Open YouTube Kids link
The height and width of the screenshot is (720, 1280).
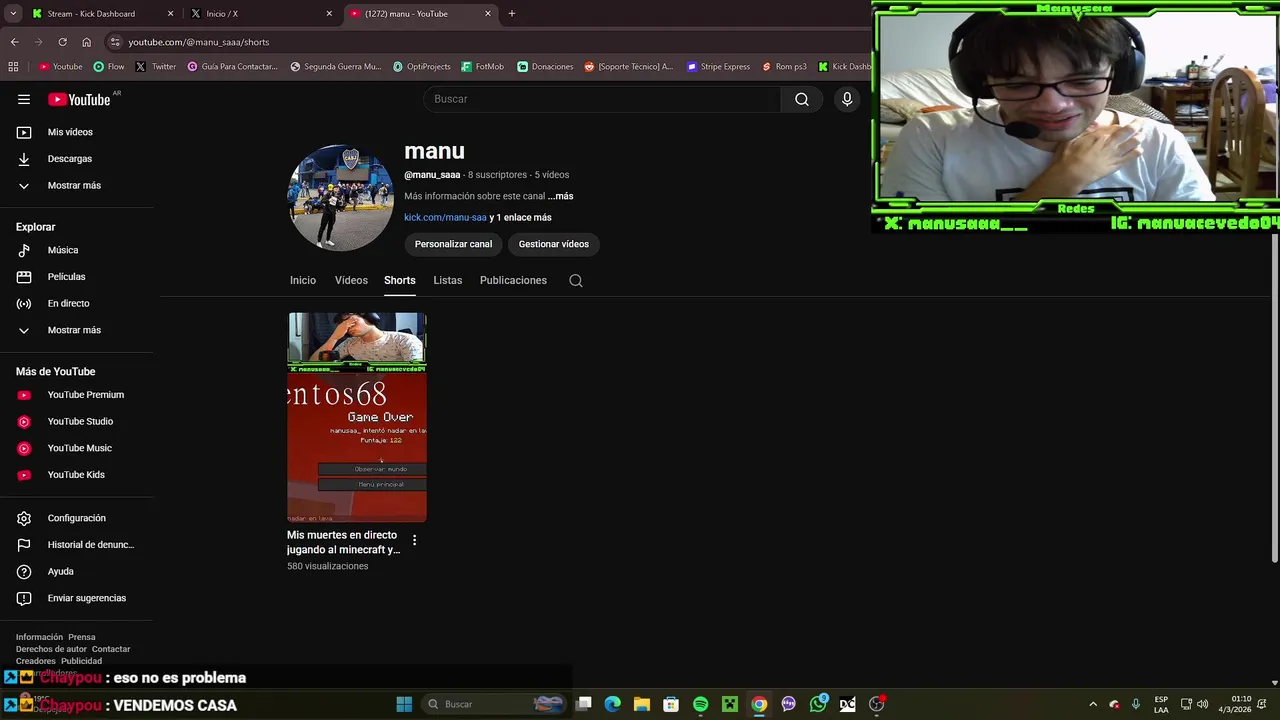point(76,475)
